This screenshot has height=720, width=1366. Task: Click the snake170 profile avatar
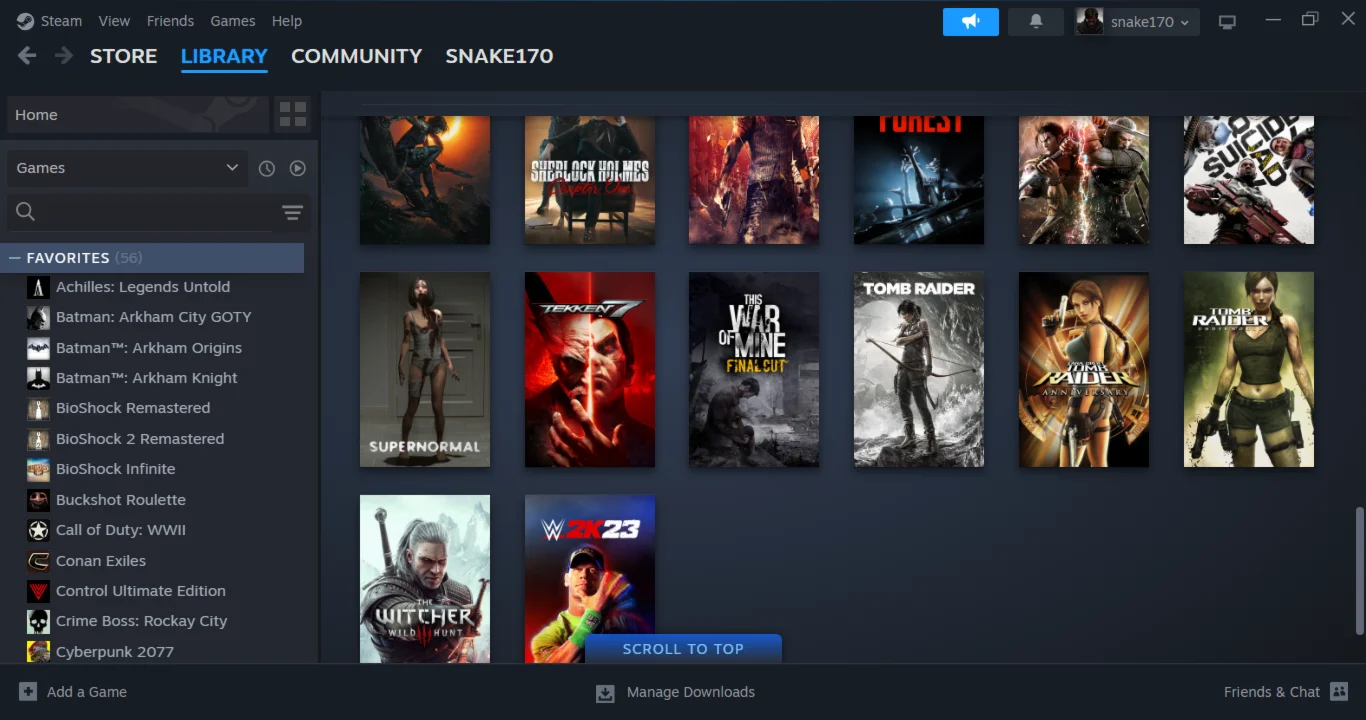click(x=1089, y=21)
